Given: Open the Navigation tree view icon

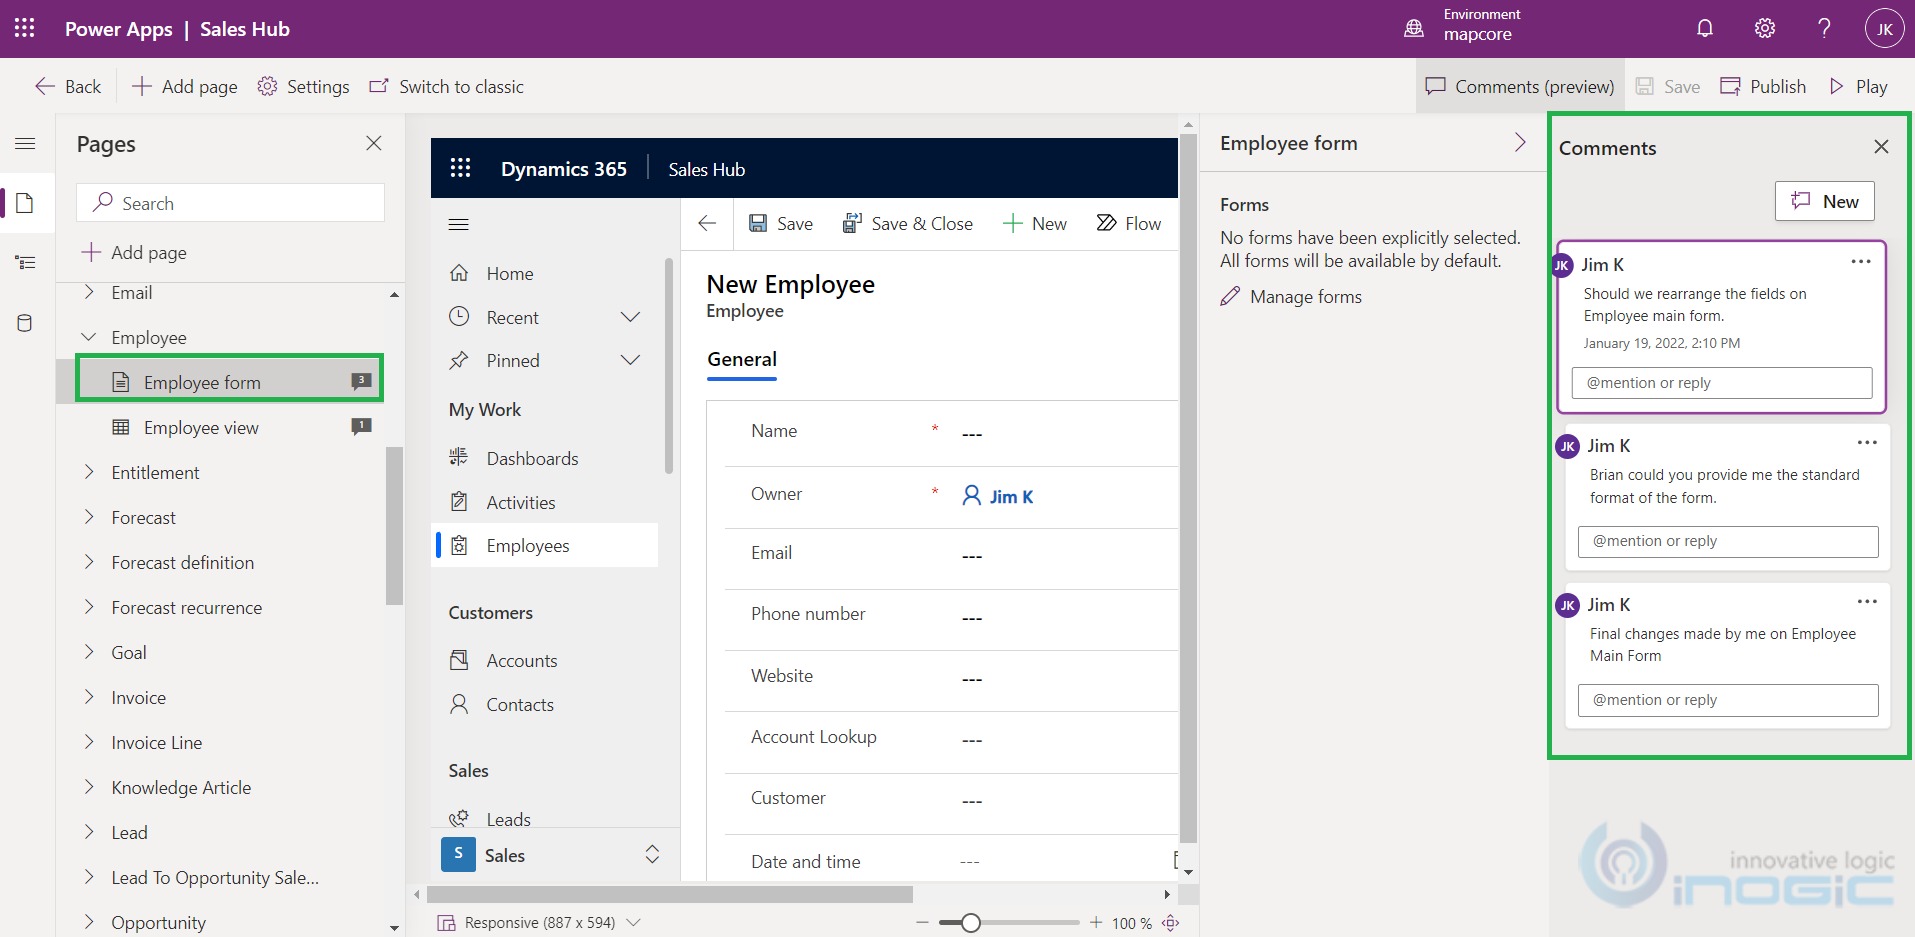Looking at the screenshot, I should [25, 263].
